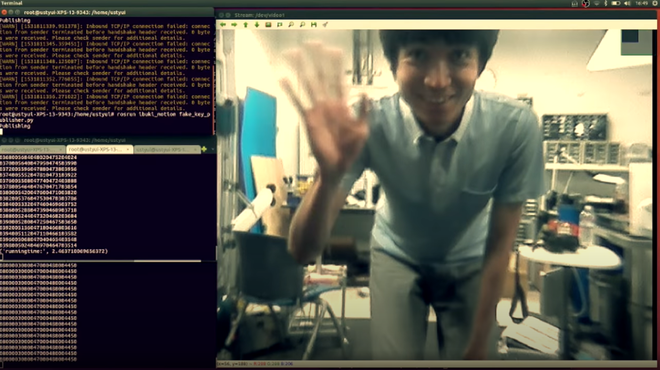
Task: Open the battery indicator menu
Action: pos(616,3)
